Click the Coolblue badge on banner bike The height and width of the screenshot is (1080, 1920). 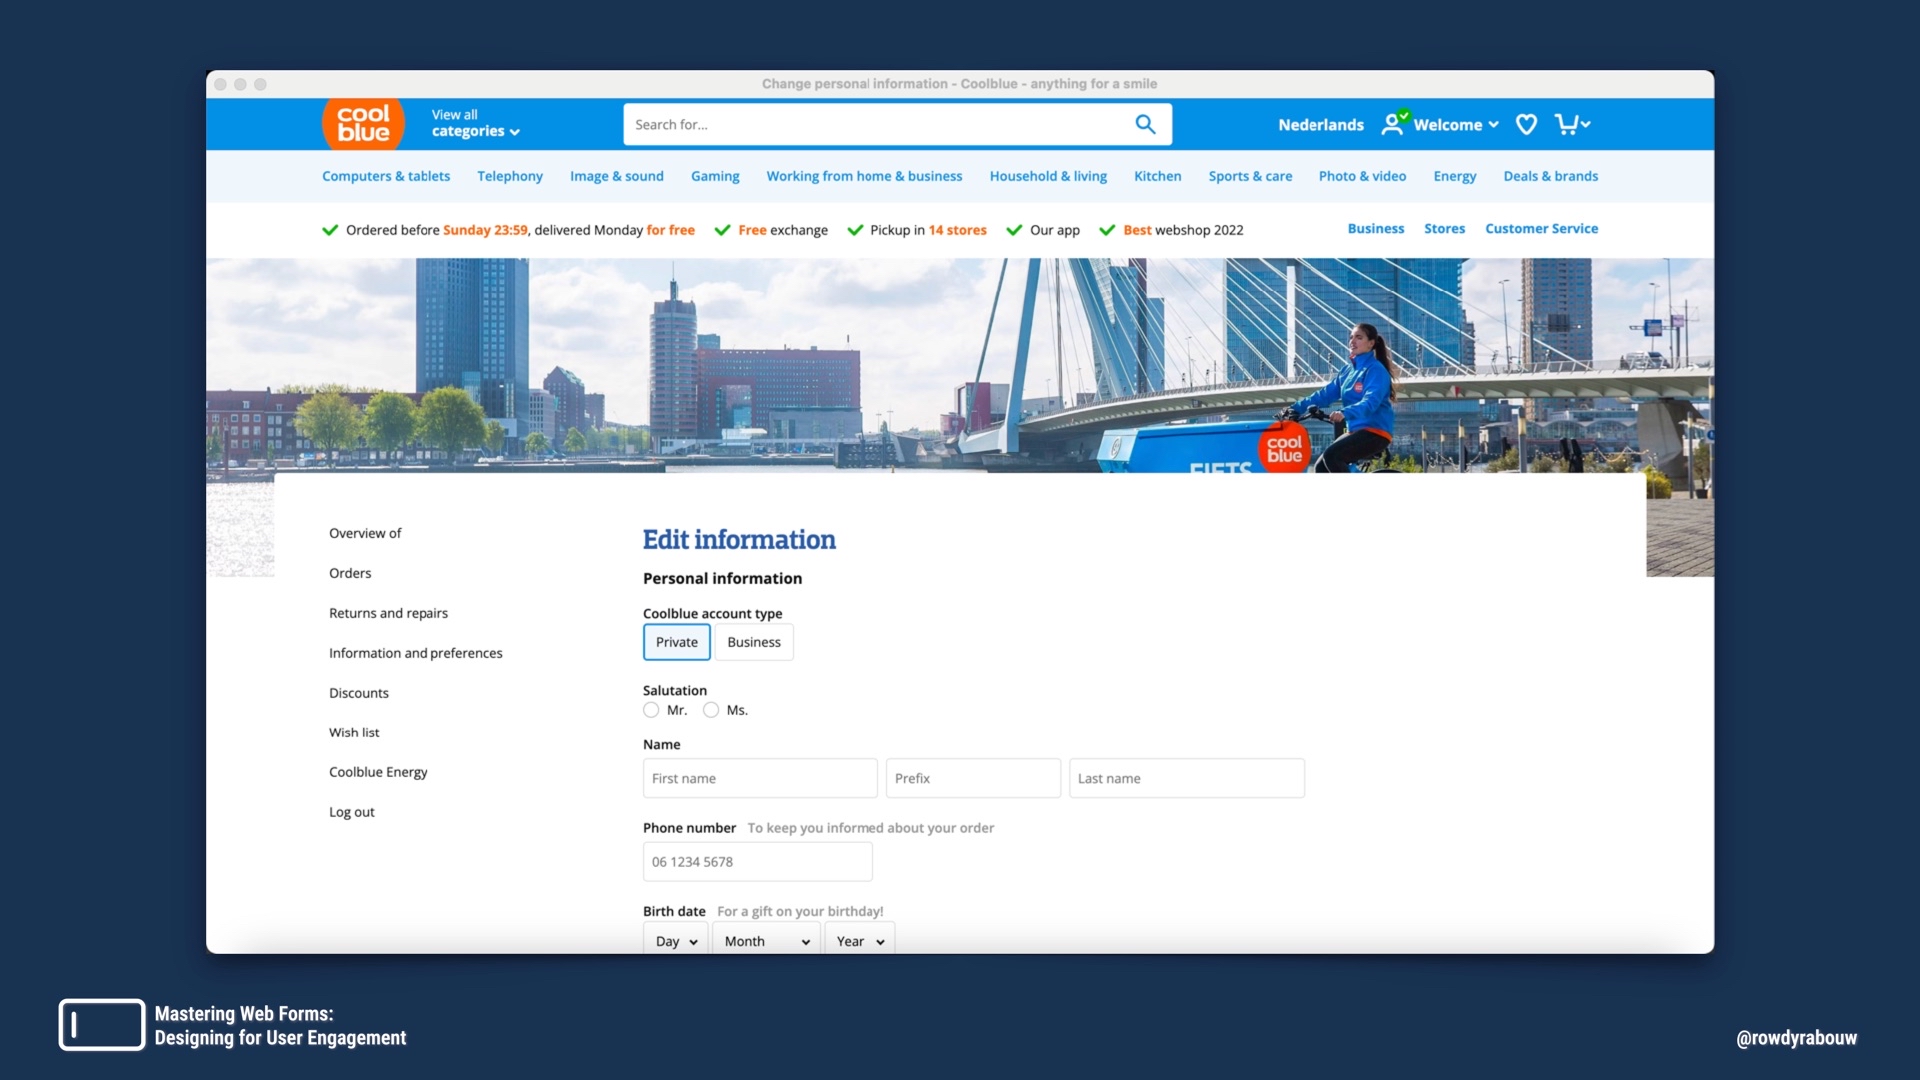pos(1284,449)
